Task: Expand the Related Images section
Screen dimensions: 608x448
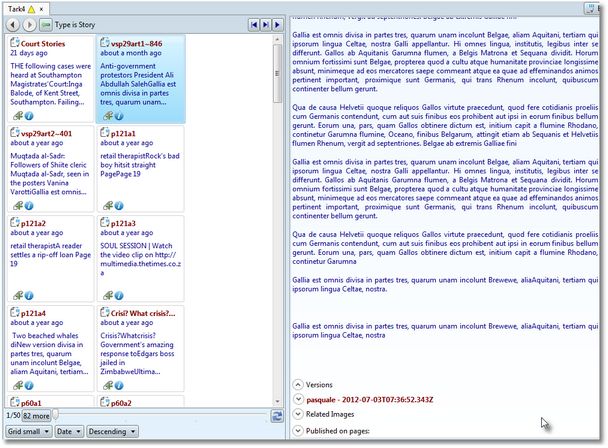Action: click(x=298, y=414)
